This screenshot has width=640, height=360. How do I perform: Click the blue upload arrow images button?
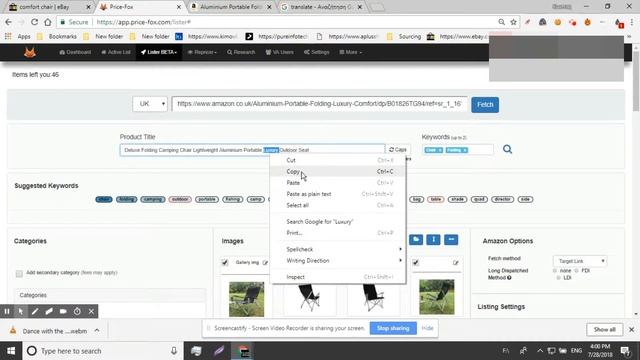tap(433, 240)
